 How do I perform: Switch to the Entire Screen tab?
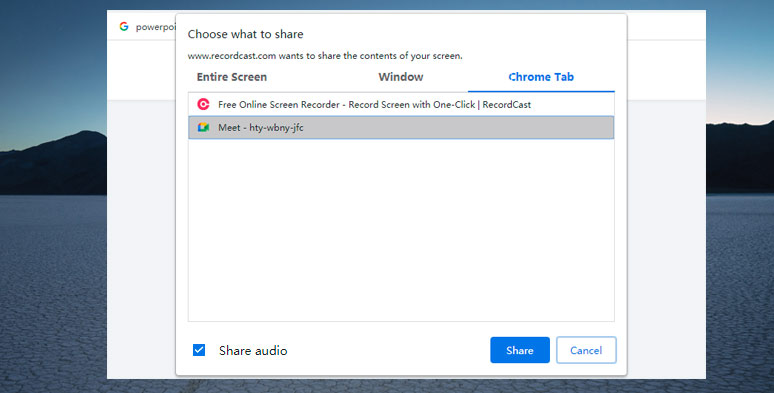[x=232, y=77]
